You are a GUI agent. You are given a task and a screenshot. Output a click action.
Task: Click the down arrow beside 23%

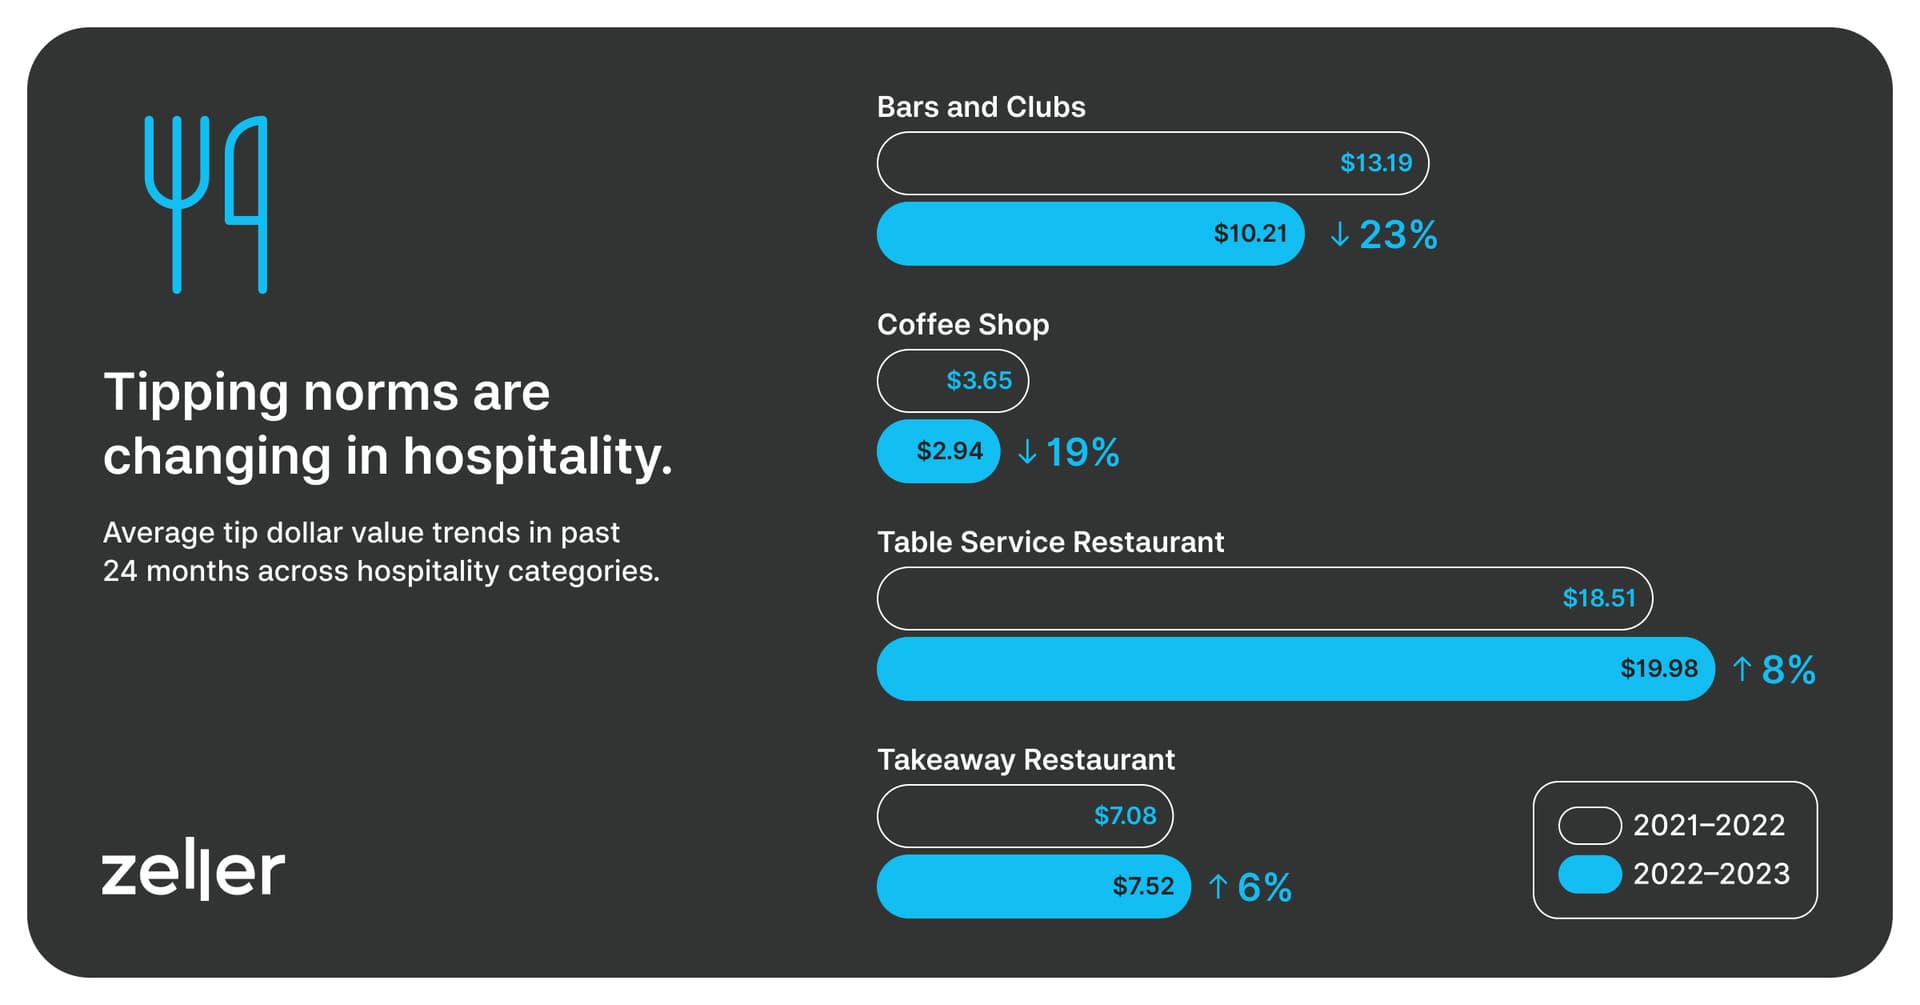1339,235
